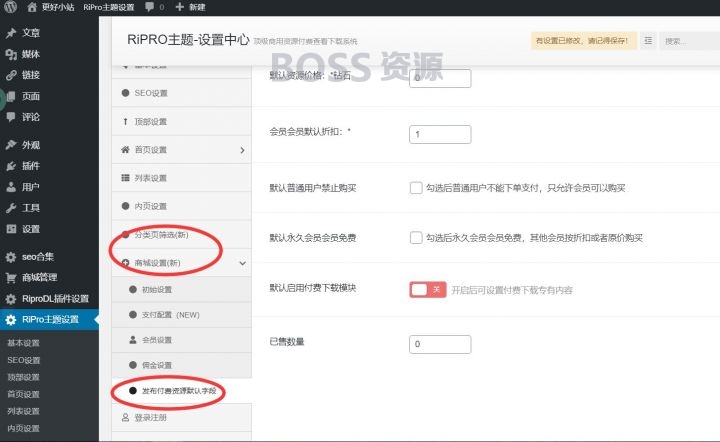
Task: Open the 内页设置 panel tab
Action: tap(181, 206)
